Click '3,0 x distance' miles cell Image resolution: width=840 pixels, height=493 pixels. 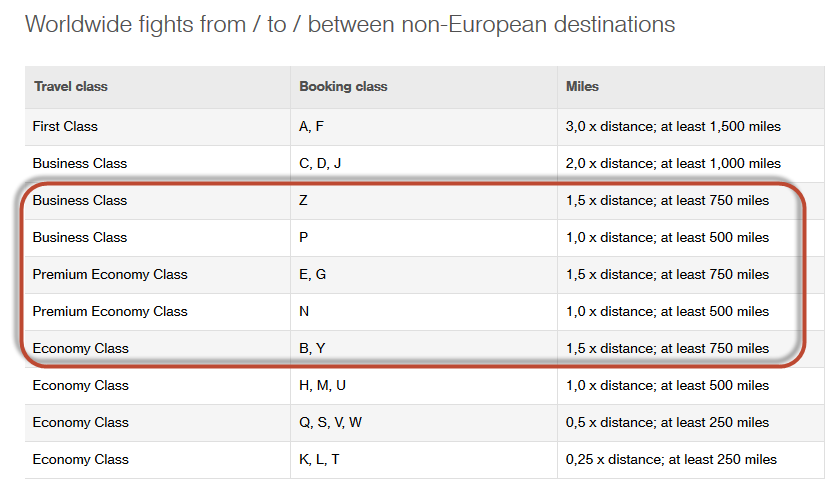click(x=673, y=126)
